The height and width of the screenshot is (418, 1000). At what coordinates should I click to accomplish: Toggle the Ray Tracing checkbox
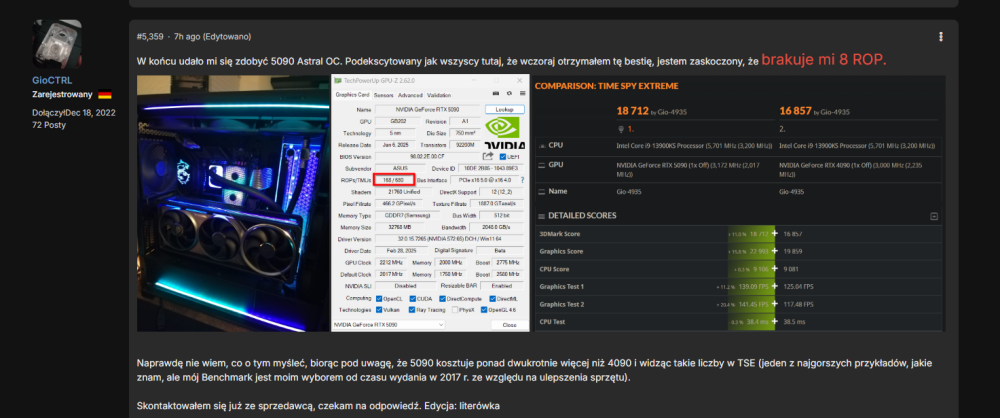[x=413, y=310]
